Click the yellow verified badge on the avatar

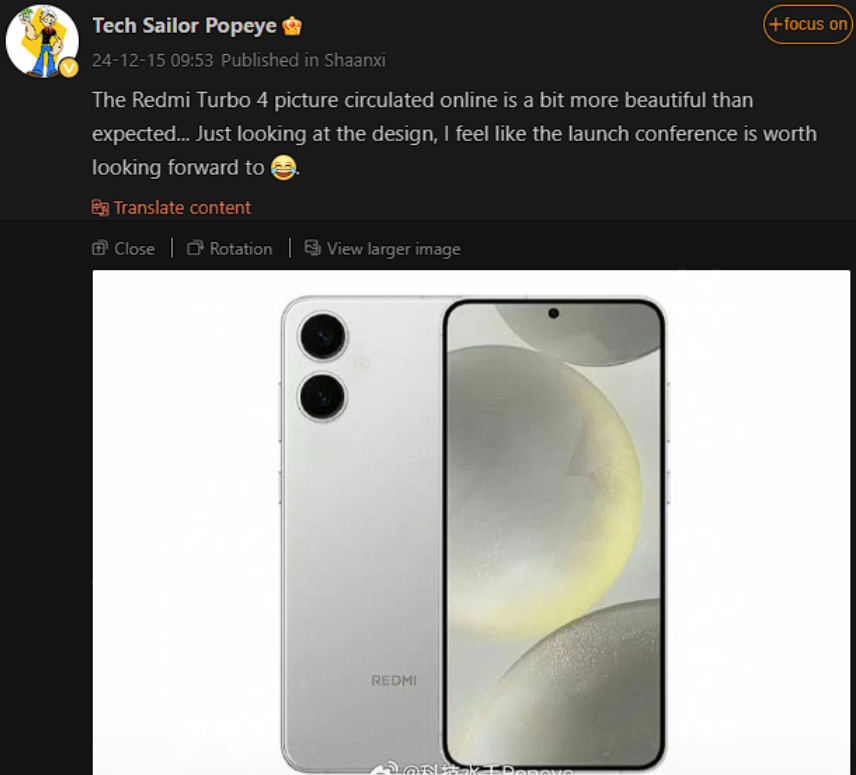[68, 68]
